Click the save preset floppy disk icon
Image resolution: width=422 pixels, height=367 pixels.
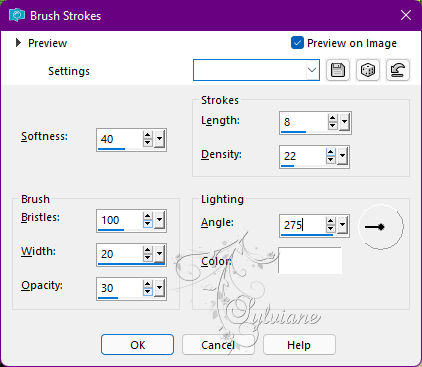tap(338, 70)
